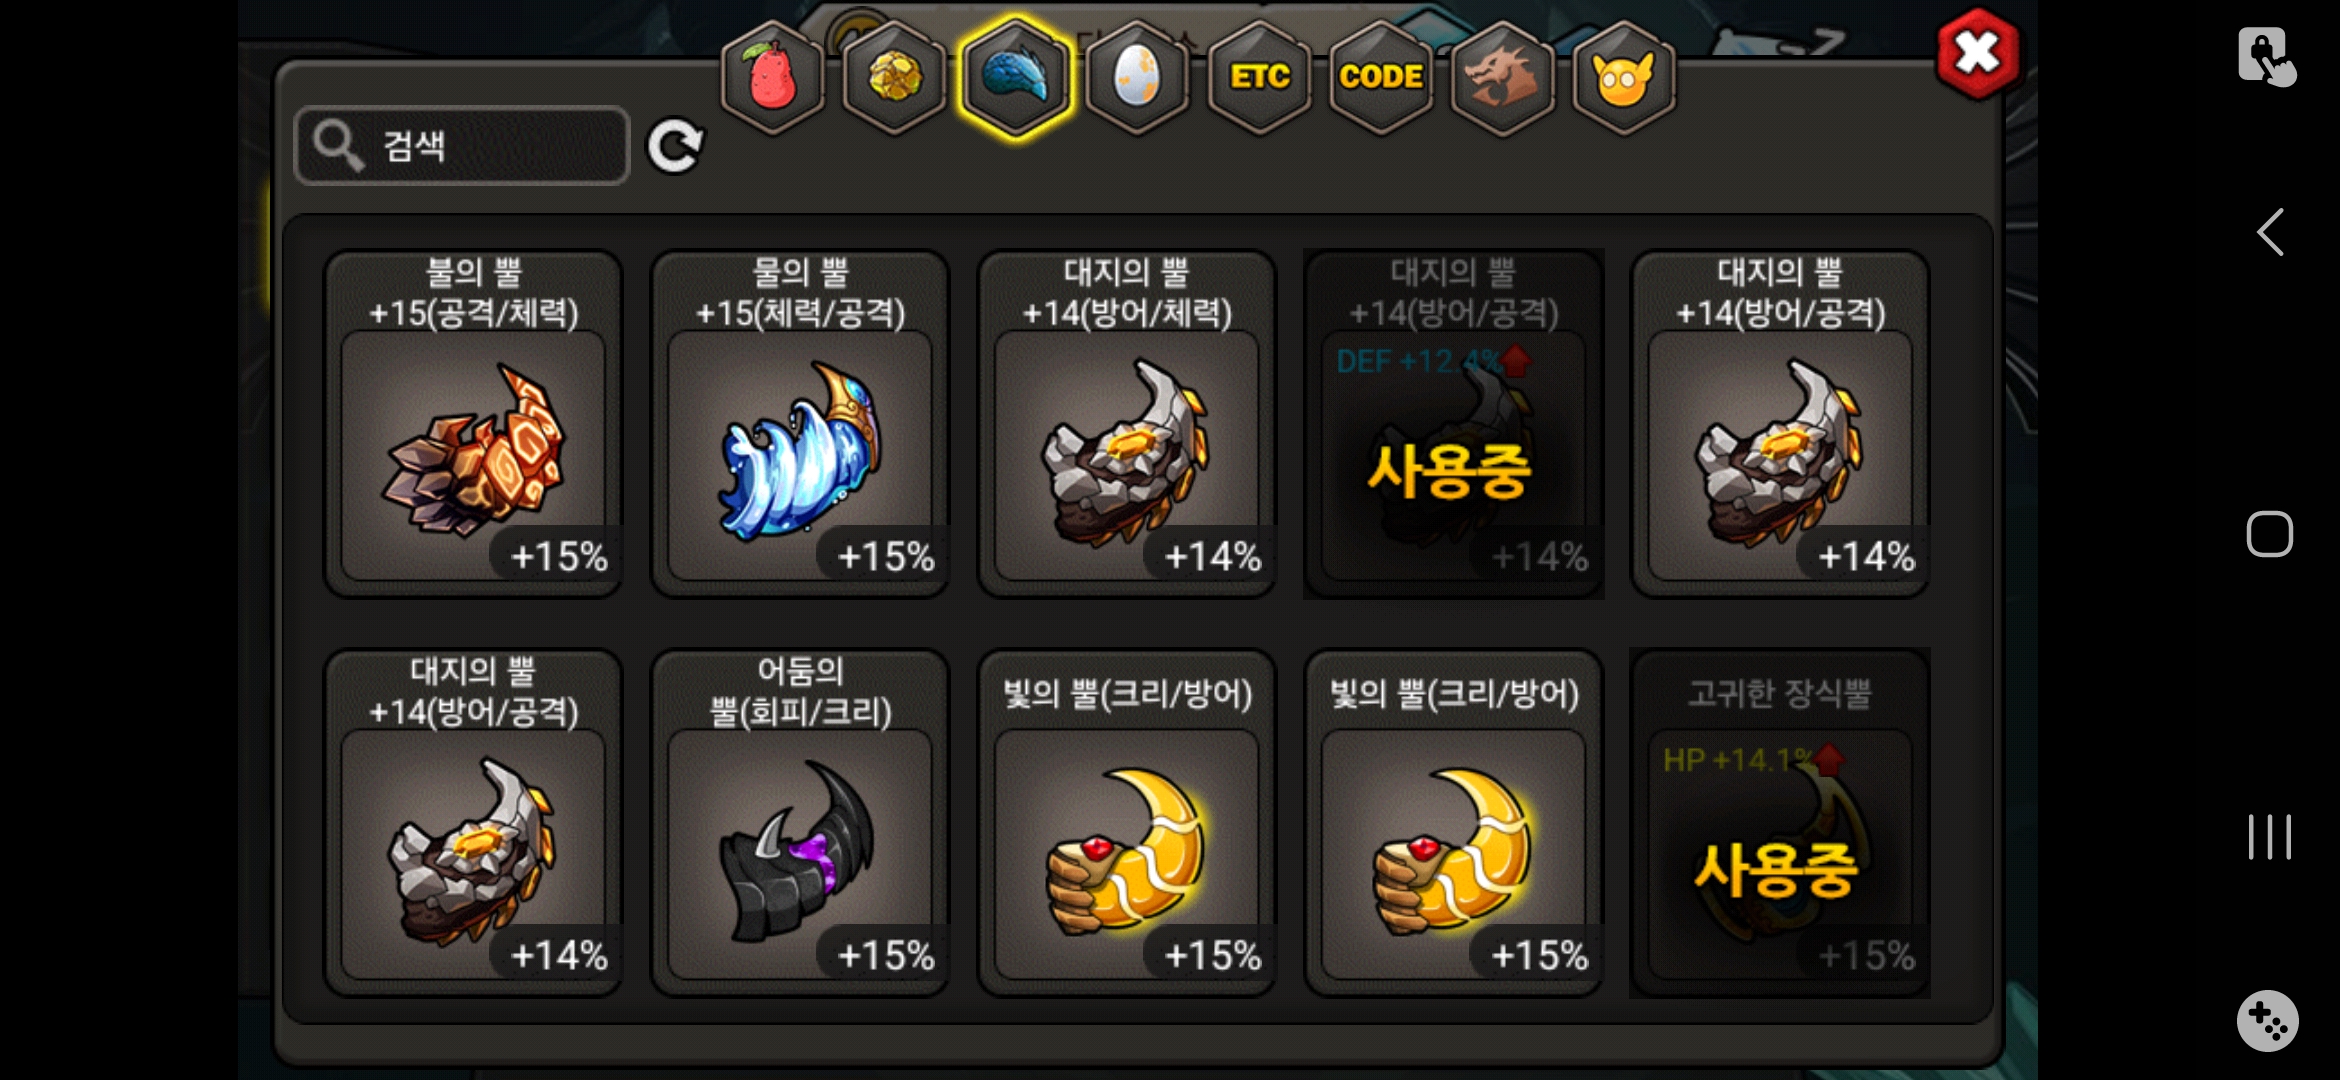This screenshot has height=1080, width=2340.
Task: Click the refresh arrow next to search
Action: point(675,147)
